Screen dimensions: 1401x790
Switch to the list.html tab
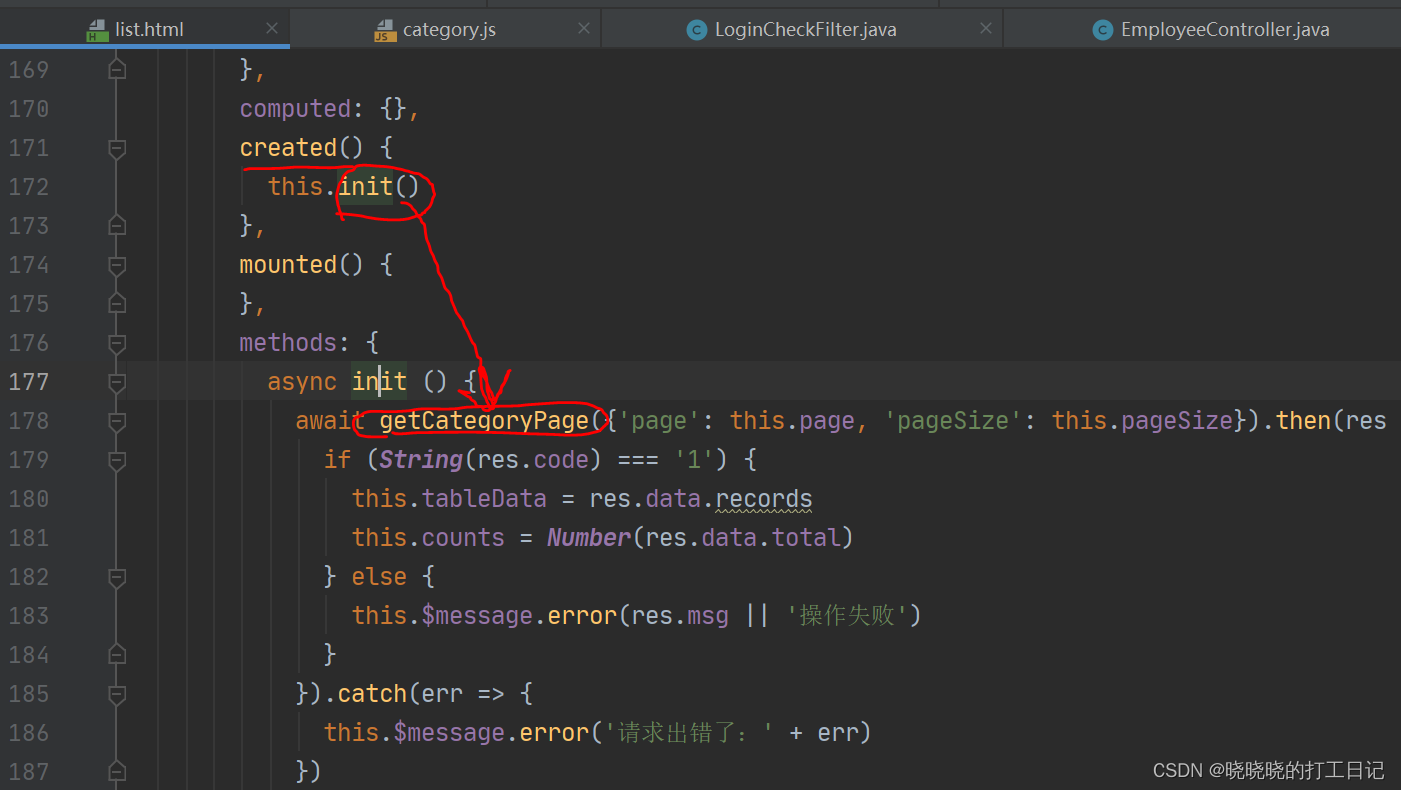pyautogui.click(x=145, y=29)
